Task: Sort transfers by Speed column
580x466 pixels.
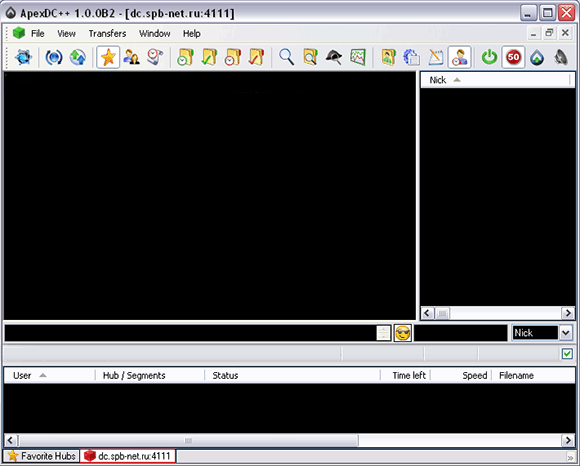Action: (461, 376)
